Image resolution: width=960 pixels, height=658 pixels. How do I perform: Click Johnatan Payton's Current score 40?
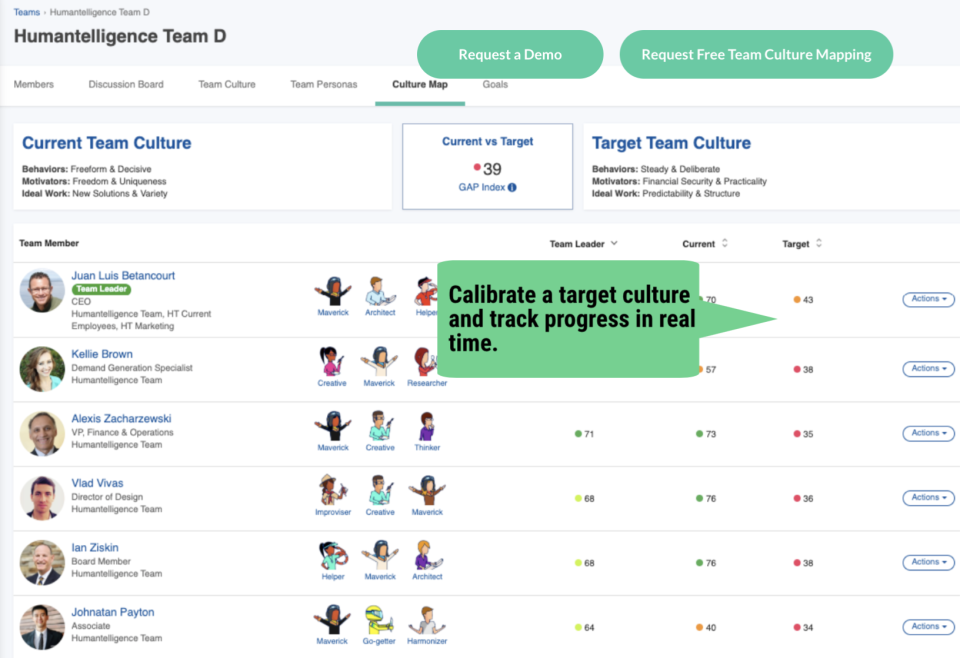coord(706,627)
